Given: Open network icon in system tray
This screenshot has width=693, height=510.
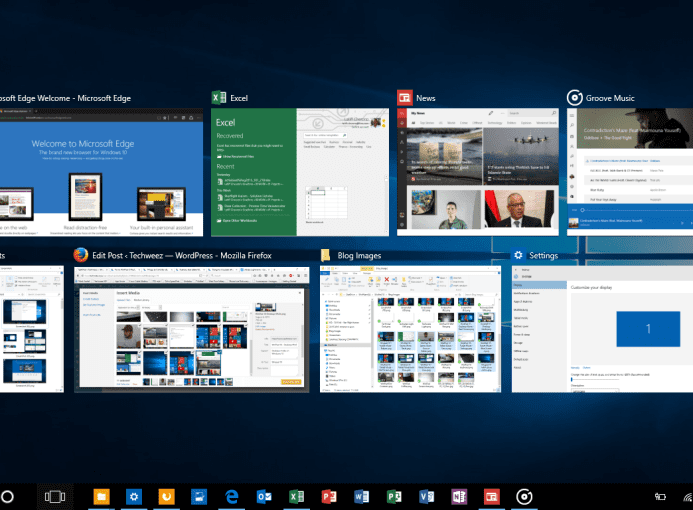Looking at the screenshot, I should pyautogui.click(x=688, y=497).
